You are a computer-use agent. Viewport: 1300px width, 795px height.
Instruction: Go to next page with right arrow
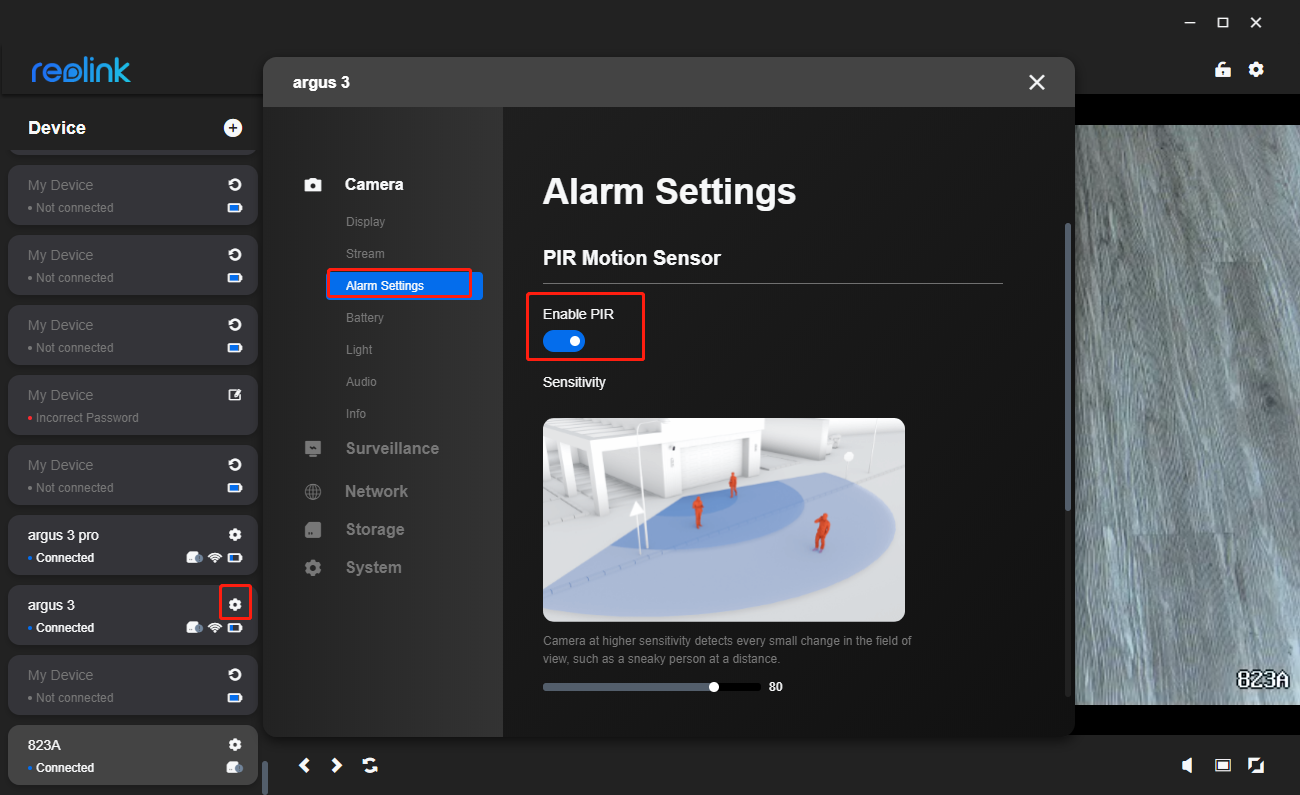click(x=337, y=765)
